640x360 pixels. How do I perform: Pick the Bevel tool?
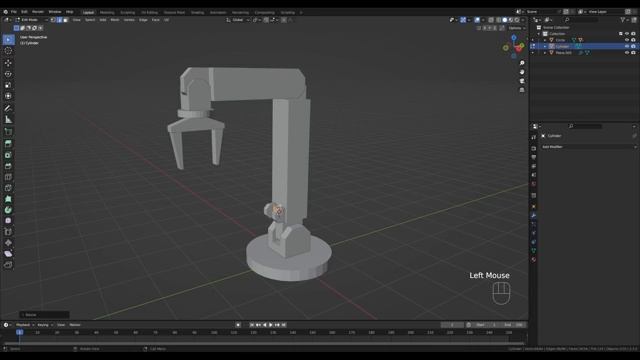8,166
